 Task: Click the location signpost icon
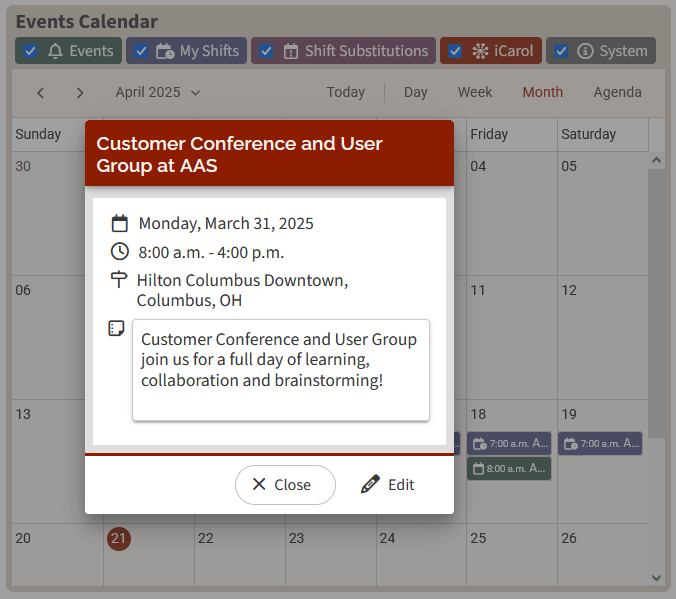(x=119, y=280)
